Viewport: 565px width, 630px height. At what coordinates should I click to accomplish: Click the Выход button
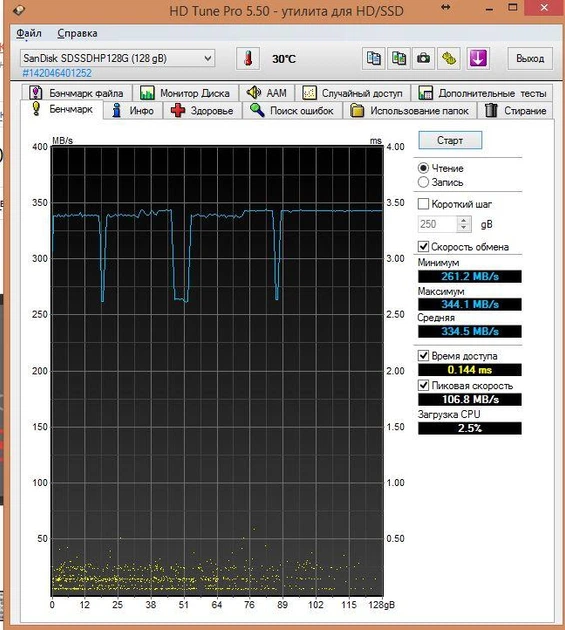530,59
